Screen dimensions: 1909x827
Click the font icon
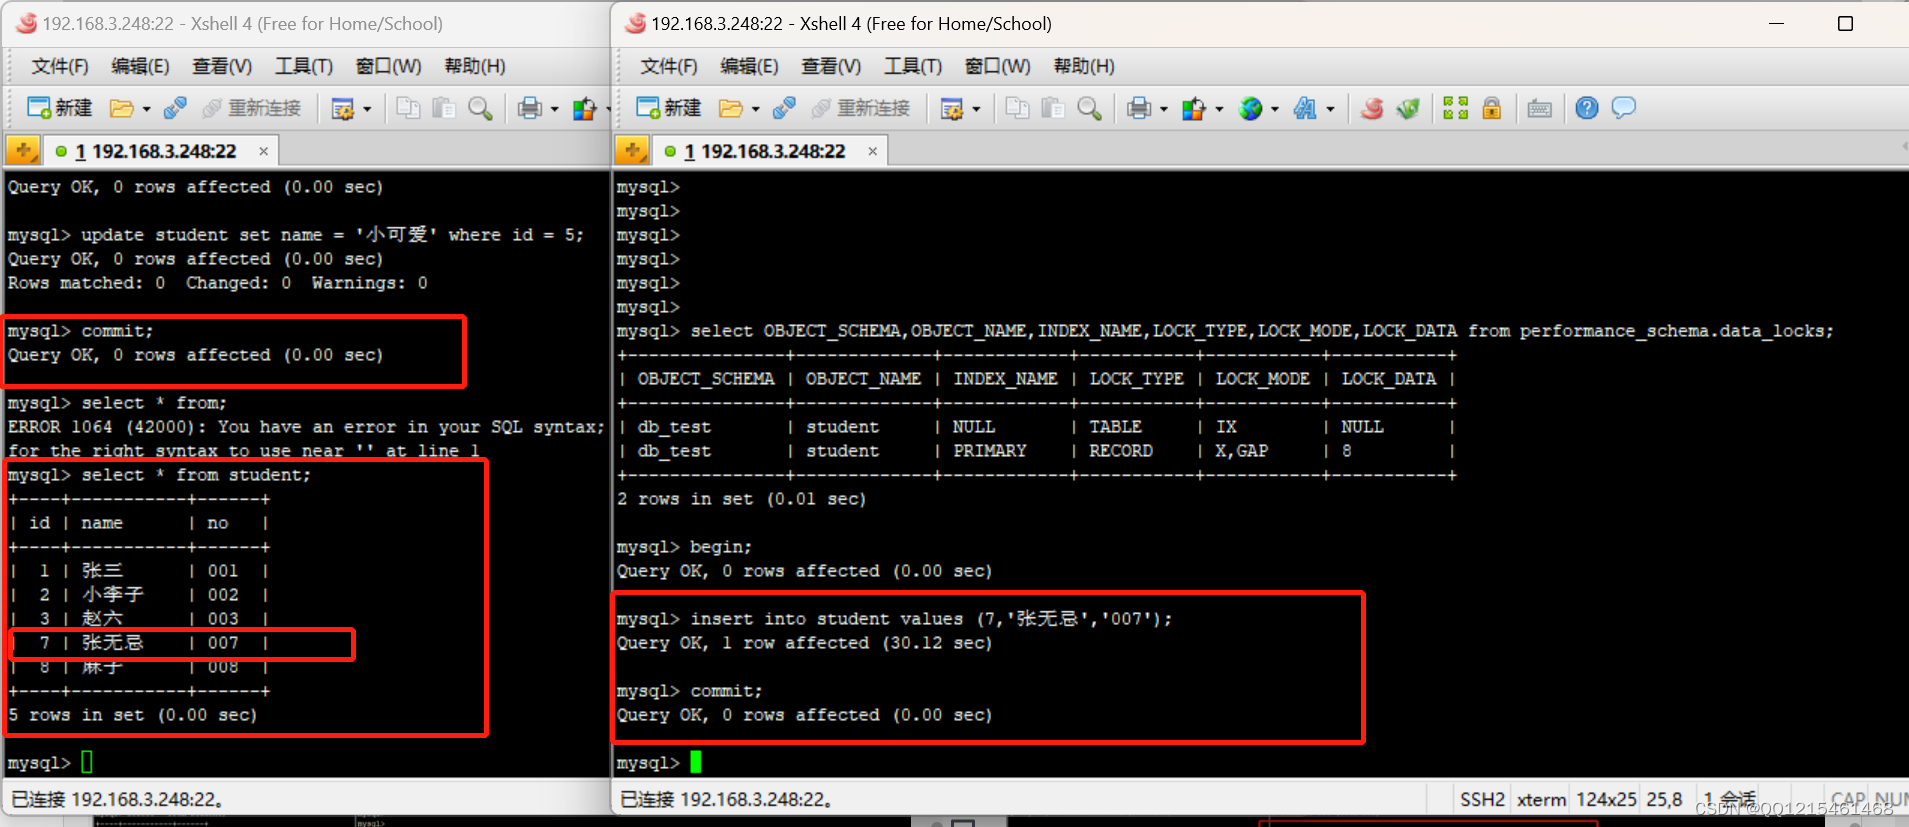point(1305,108)
